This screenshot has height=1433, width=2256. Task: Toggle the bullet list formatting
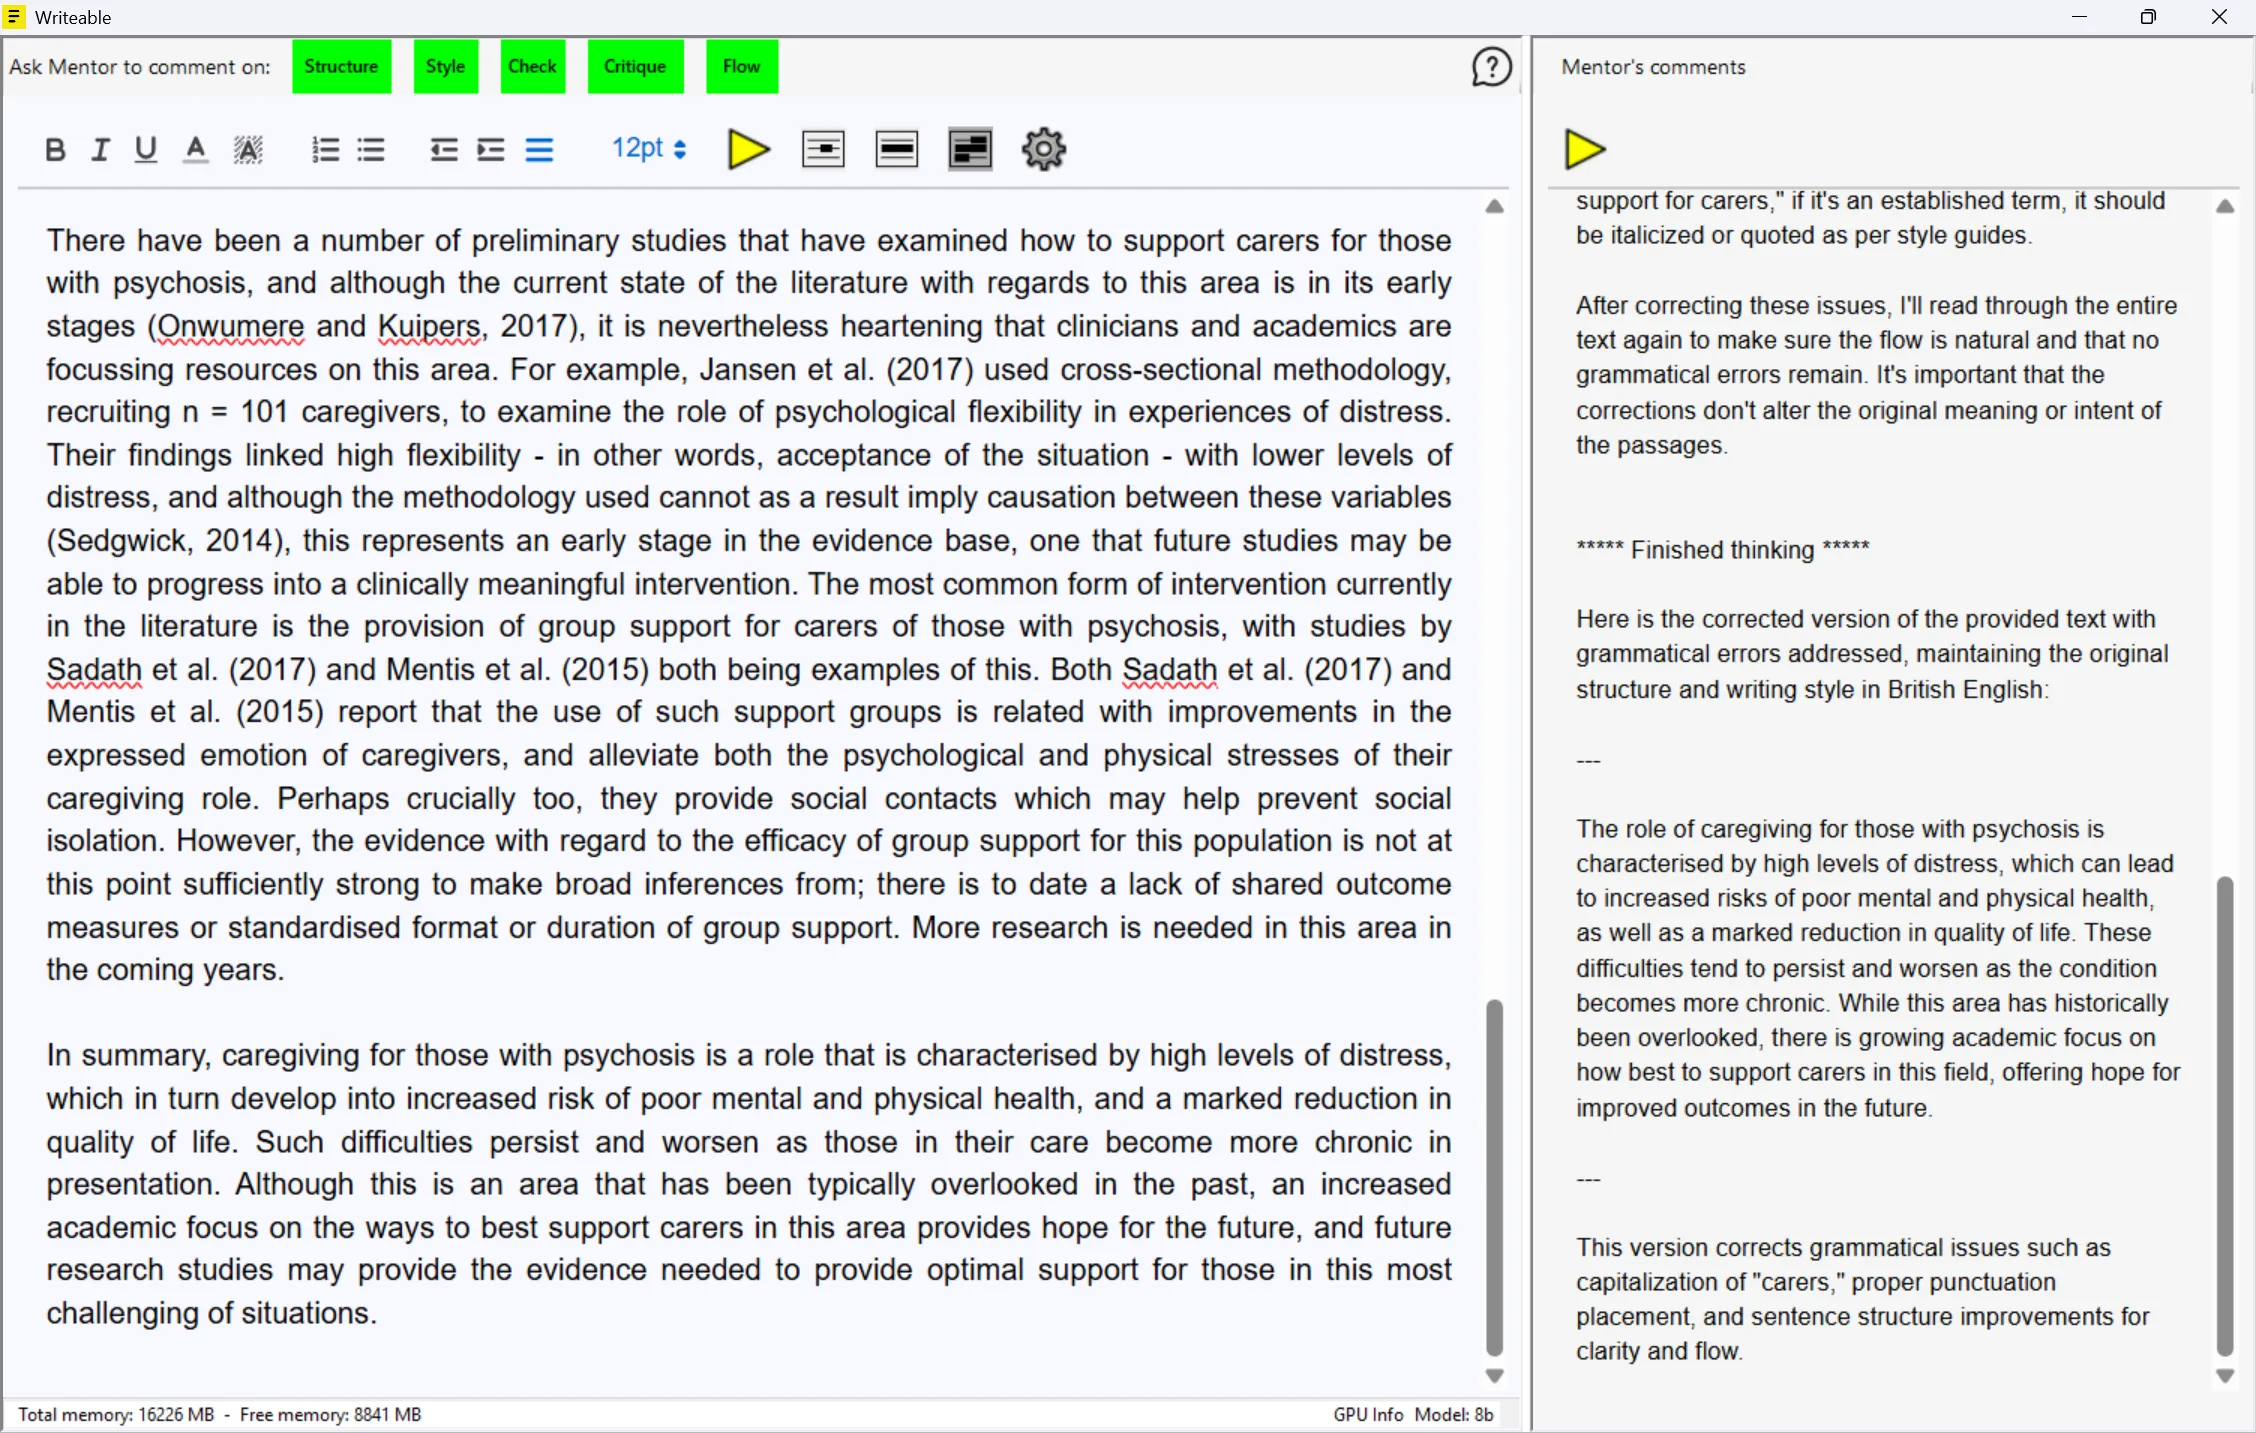[x=371, y=149]
